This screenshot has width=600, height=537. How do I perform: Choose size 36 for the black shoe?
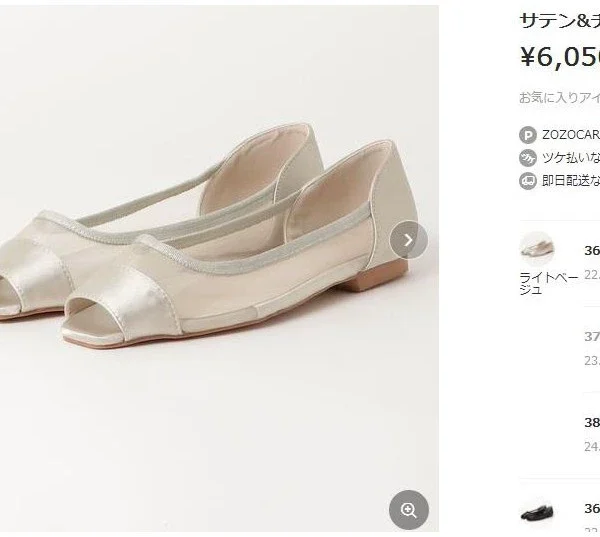coord(591,509)
